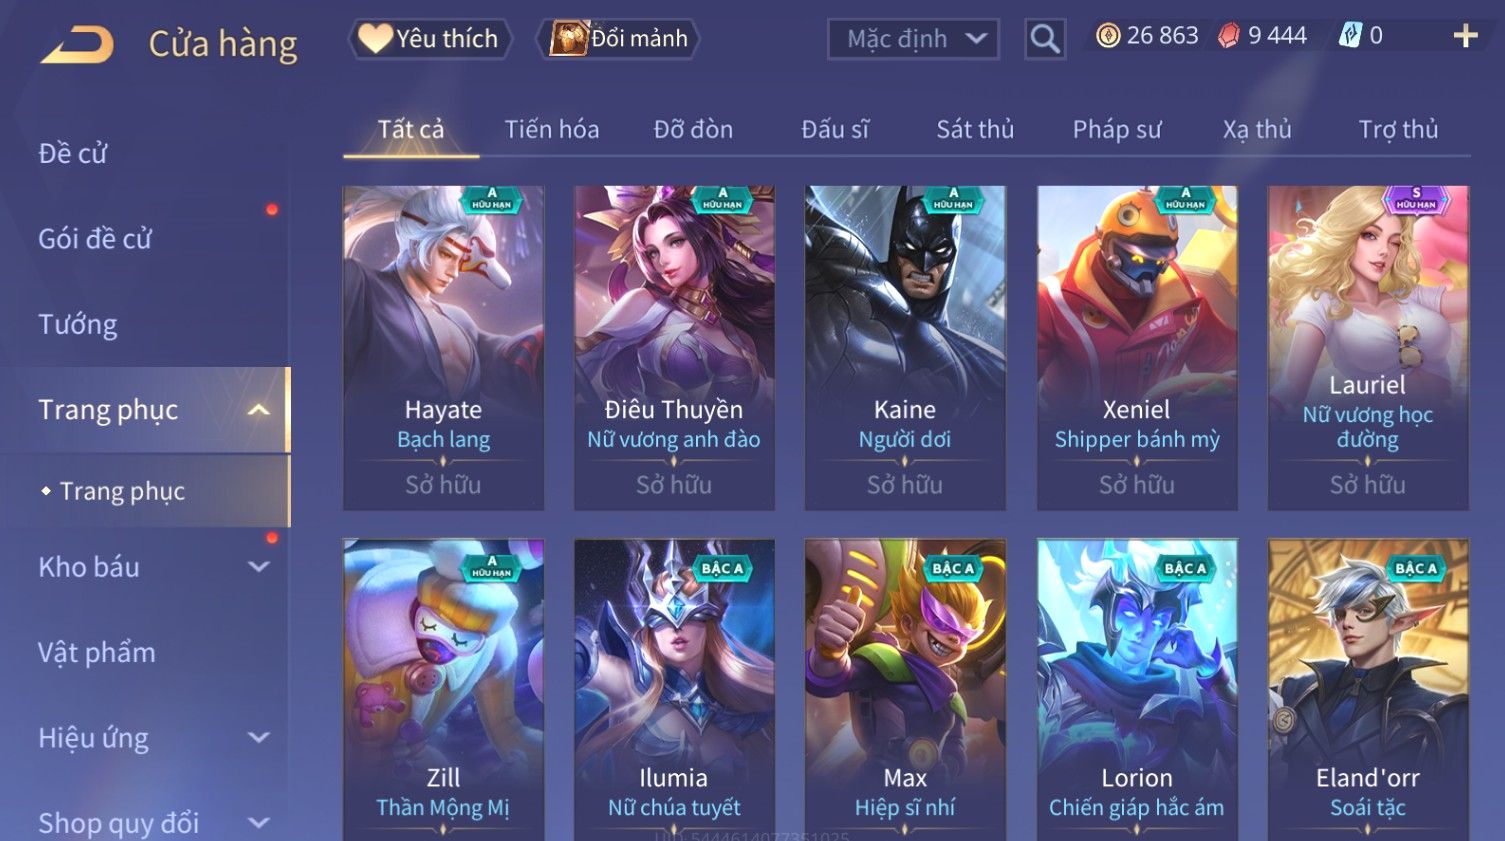This screenshot has height=841, width=1505.
Task: Open the Mặc định sort dropdown
Action: pos(913,39)
